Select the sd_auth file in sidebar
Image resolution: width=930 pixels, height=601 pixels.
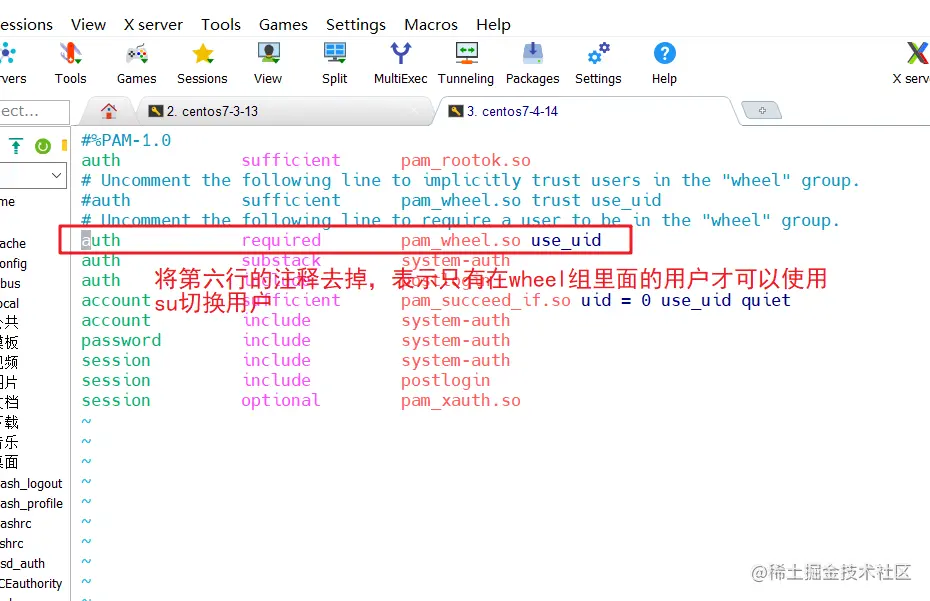[23, 564]
